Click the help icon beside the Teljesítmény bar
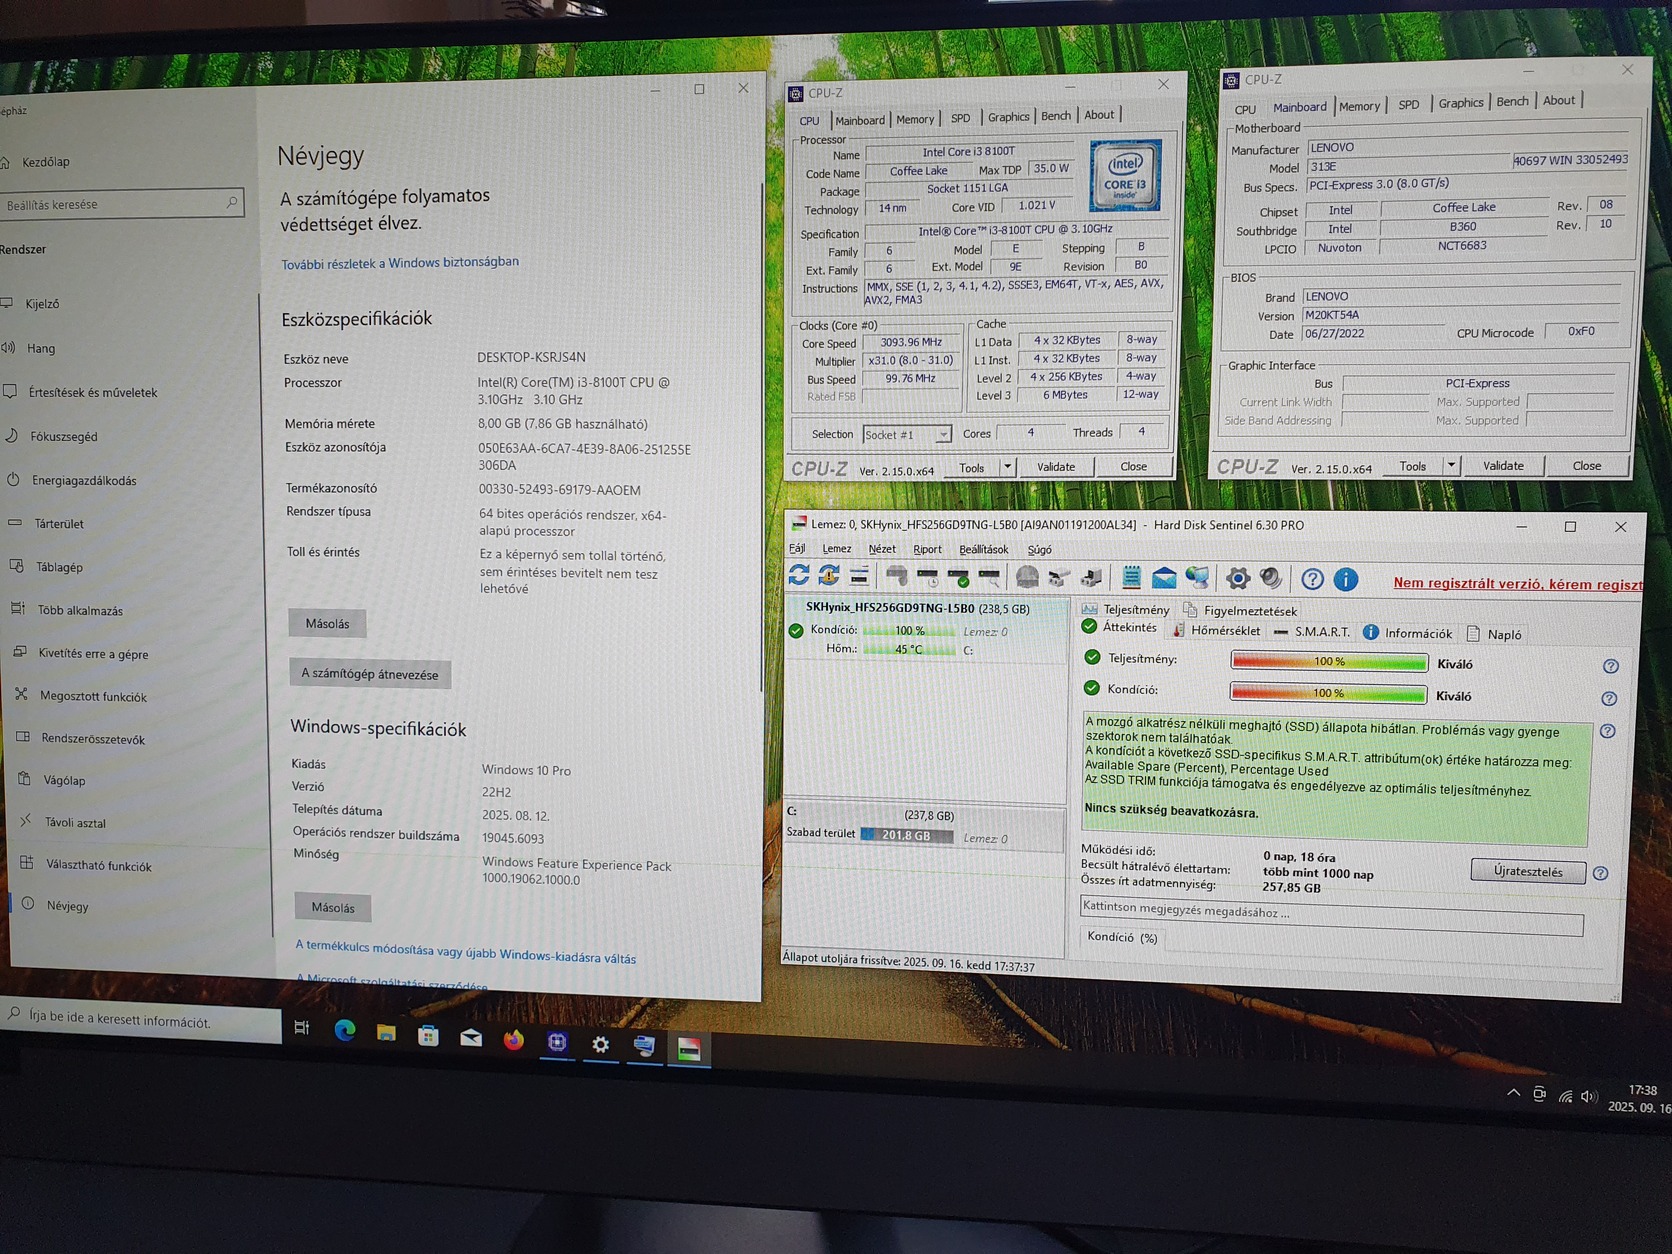Screen dimensions: 1672x1254 [1611, 666]
